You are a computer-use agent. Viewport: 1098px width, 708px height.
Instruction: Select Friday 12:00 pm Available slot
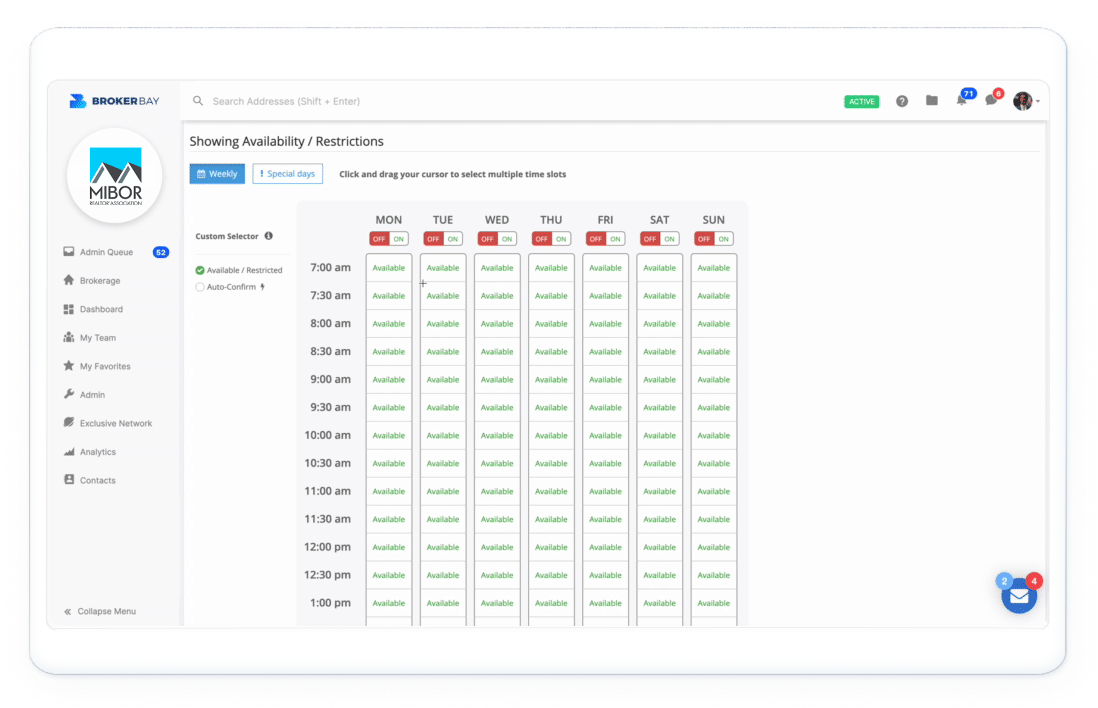[605, 548]
